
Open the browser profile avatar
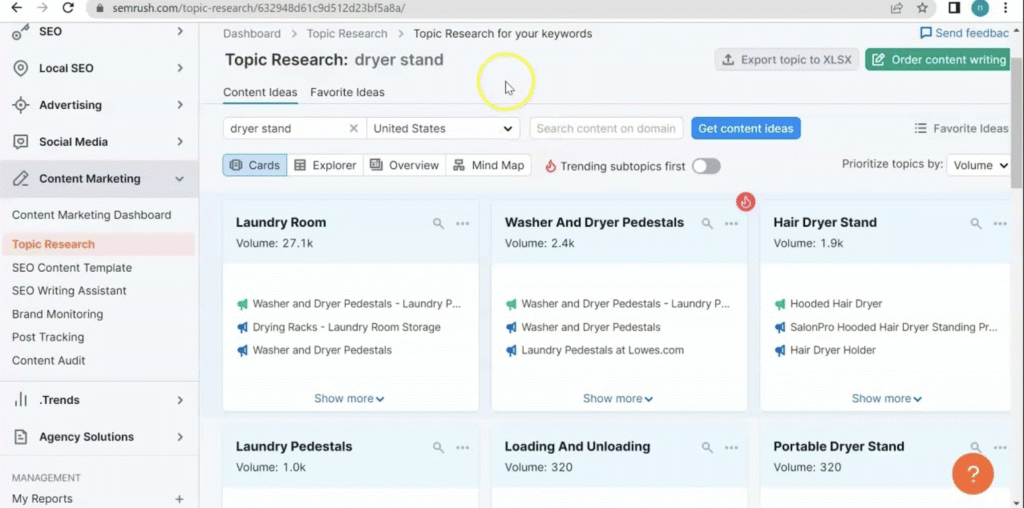[x=980, y=8]
